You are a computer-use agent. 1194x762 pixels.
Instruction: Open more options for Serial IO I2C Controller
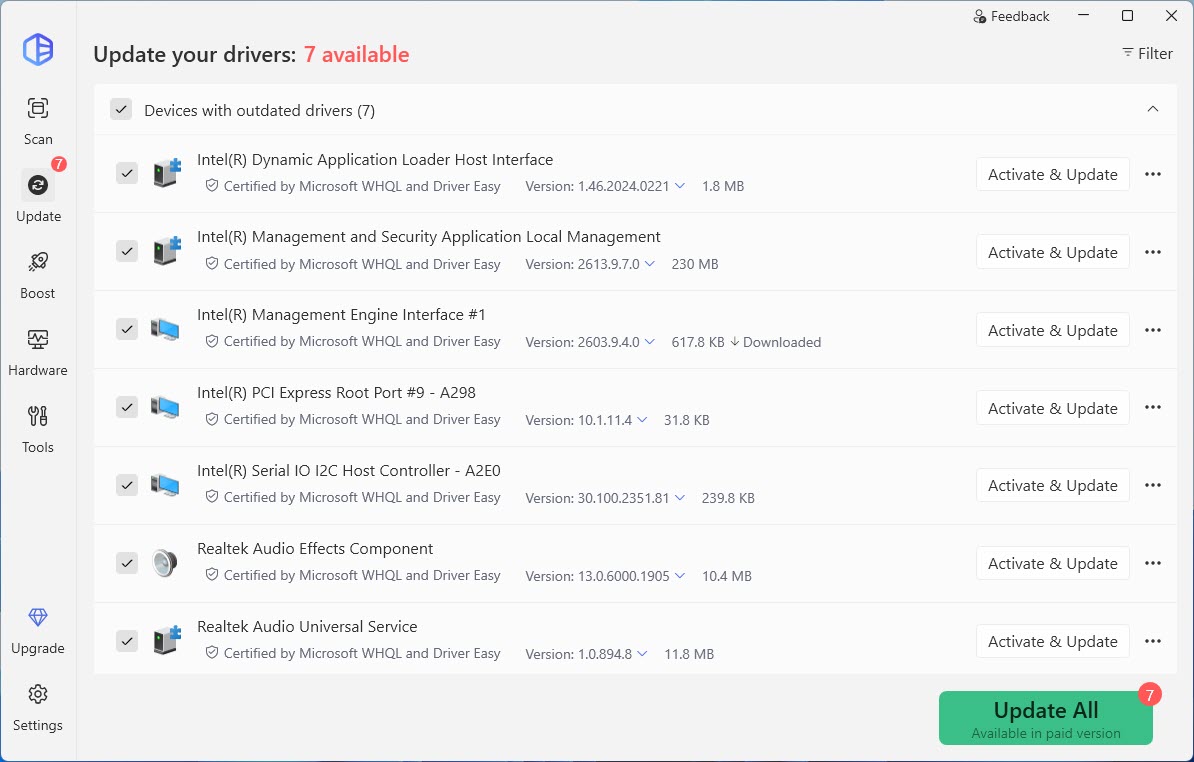(x=1153, y=486)
